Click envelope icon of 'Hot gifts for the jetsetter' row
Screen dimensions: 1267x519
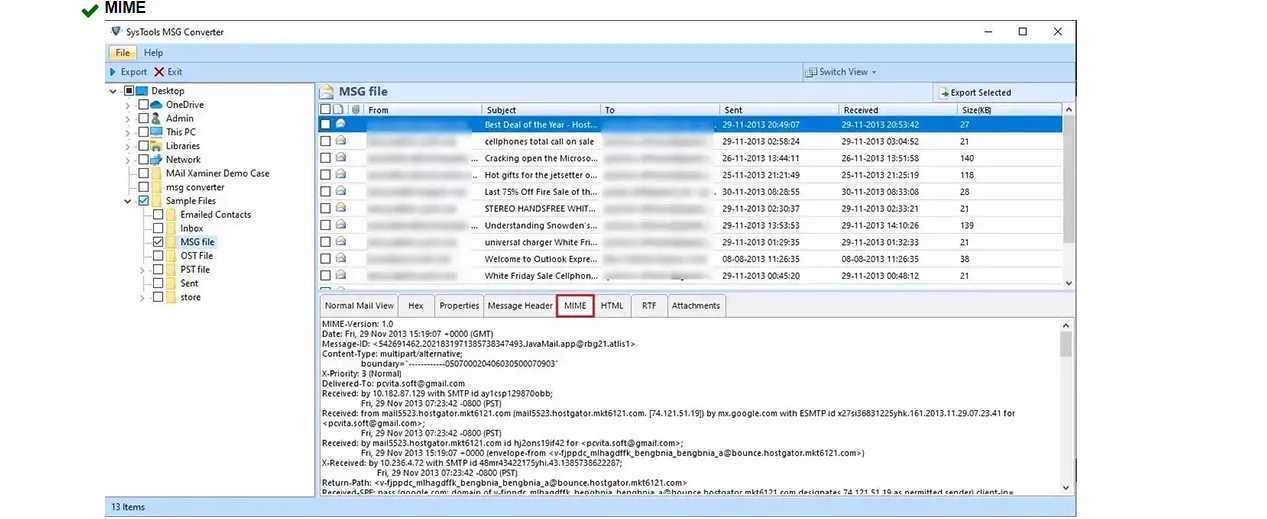click(x=340, y=175)
